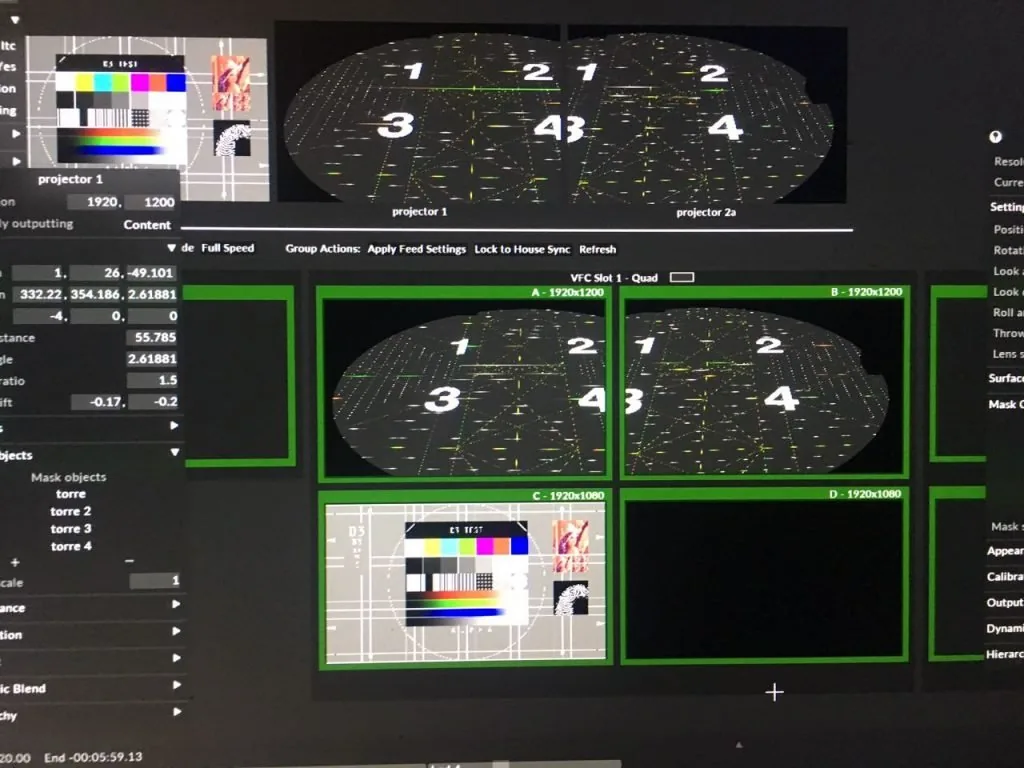
Task: Open the Settings section in right panel
Action: pyautogui.click(x=1006, y=207)
